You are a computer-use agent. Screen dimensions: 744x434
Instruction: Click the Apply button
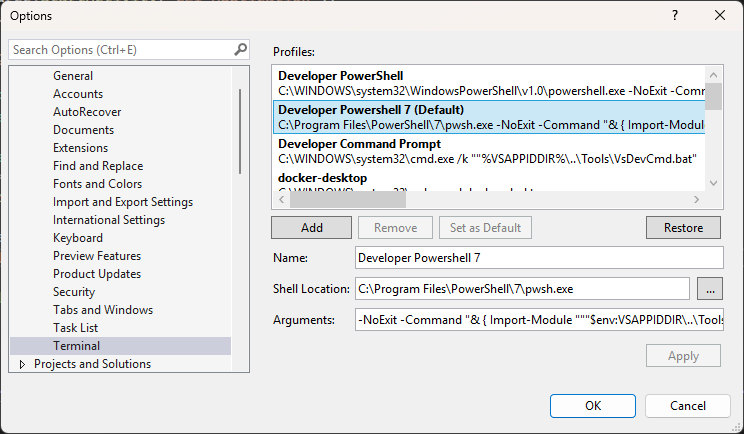click(683, 356)
